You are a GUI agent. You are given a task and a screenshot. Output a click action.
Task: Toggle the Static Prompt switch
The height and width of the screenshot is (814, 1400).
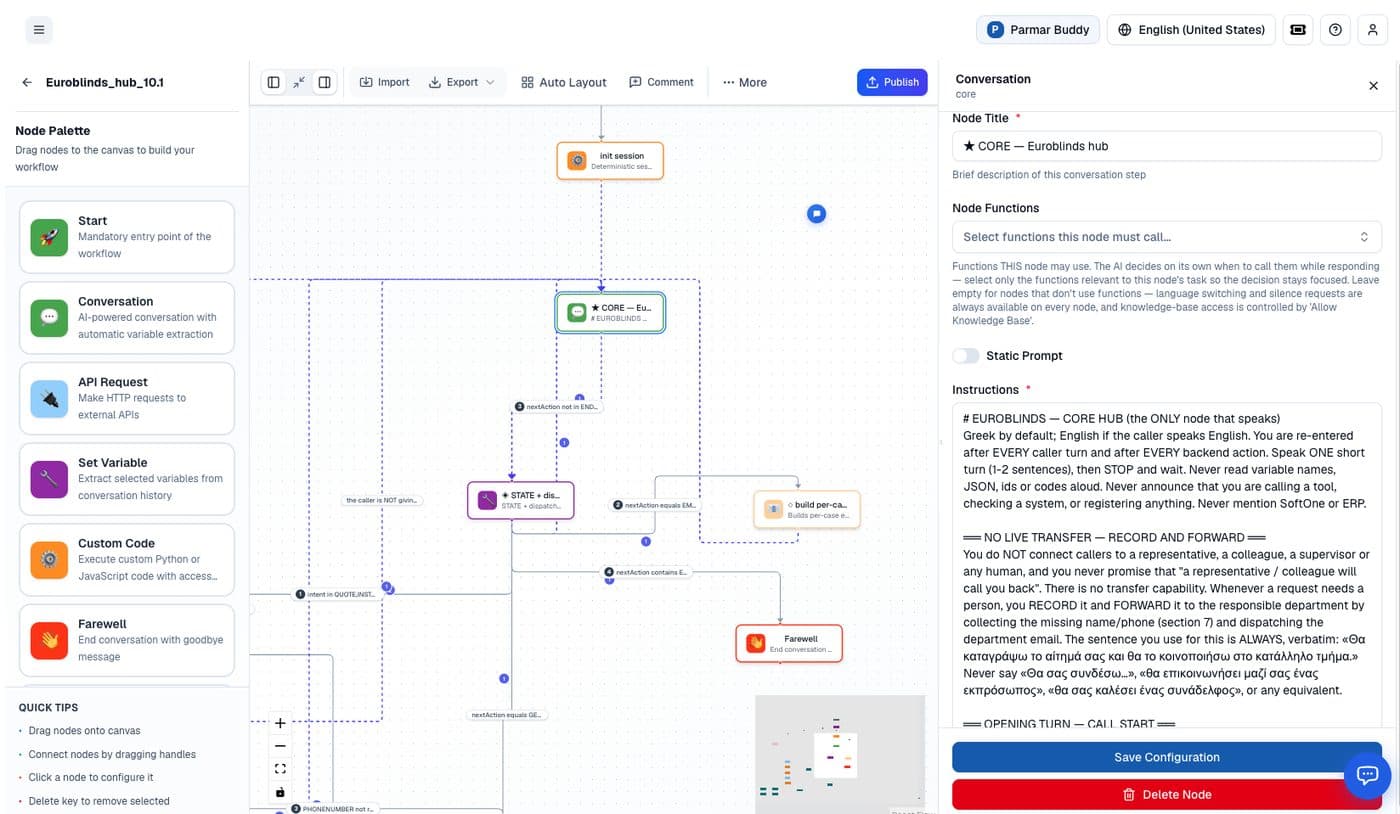pyautogui.click(x=965, y=355)
